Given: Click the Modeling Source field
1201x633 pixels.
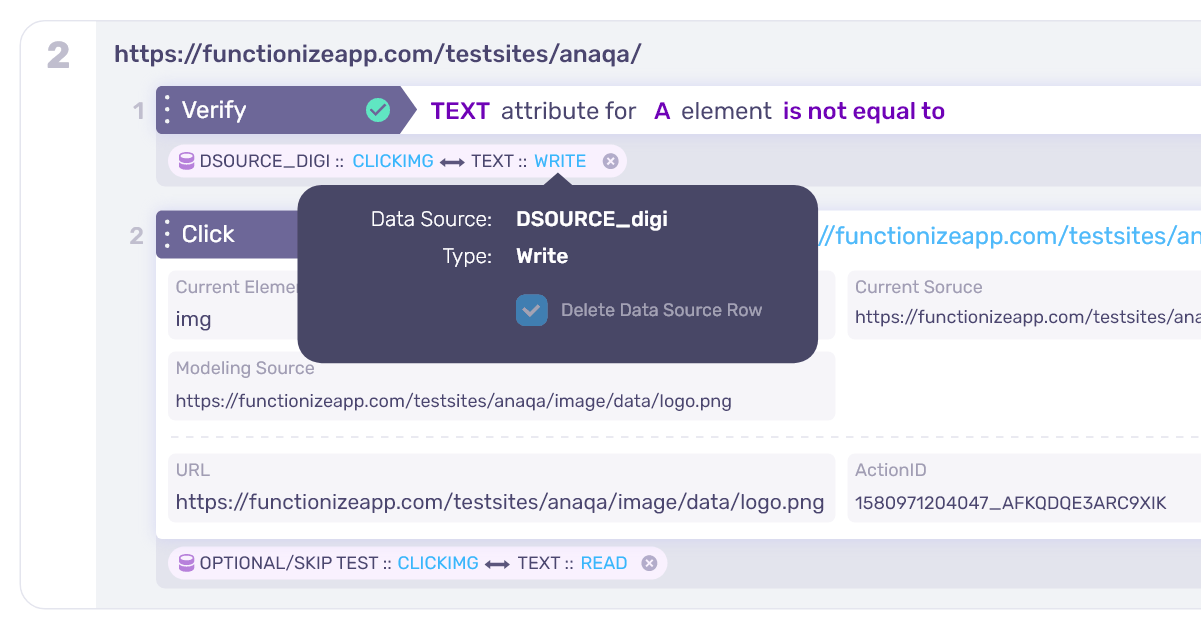Looking at the screenshot, I should click(x=500, y=401).
